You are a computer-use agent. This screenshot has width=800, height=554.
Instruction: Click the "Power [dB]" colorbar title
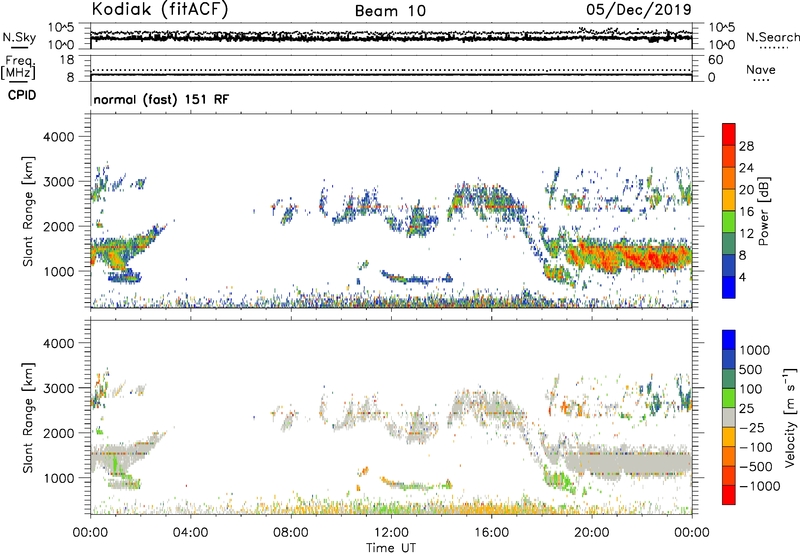[x=764, y=211]
